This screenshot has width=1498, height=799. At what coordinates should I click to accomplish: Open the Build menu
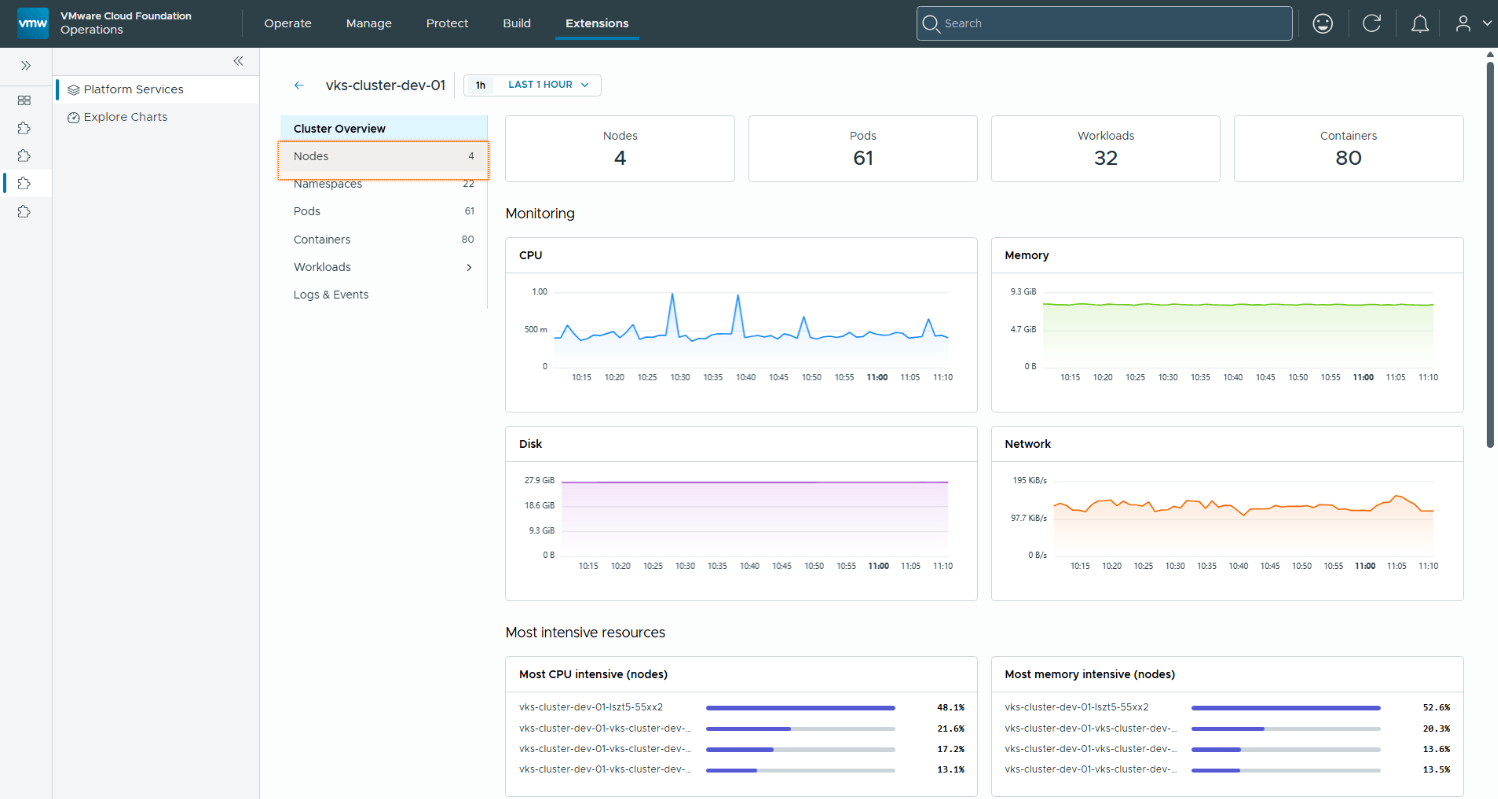pos(517,23)
